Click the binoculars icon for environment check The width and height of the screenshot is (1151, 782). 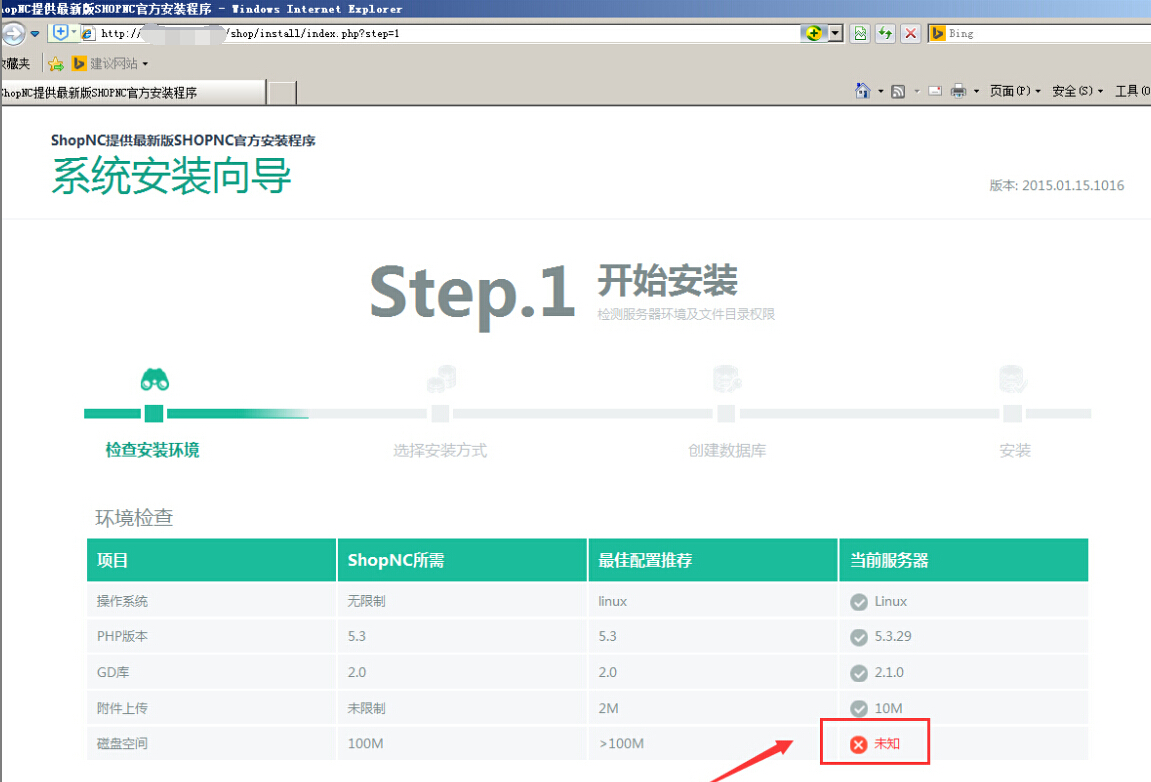point(154,380)
